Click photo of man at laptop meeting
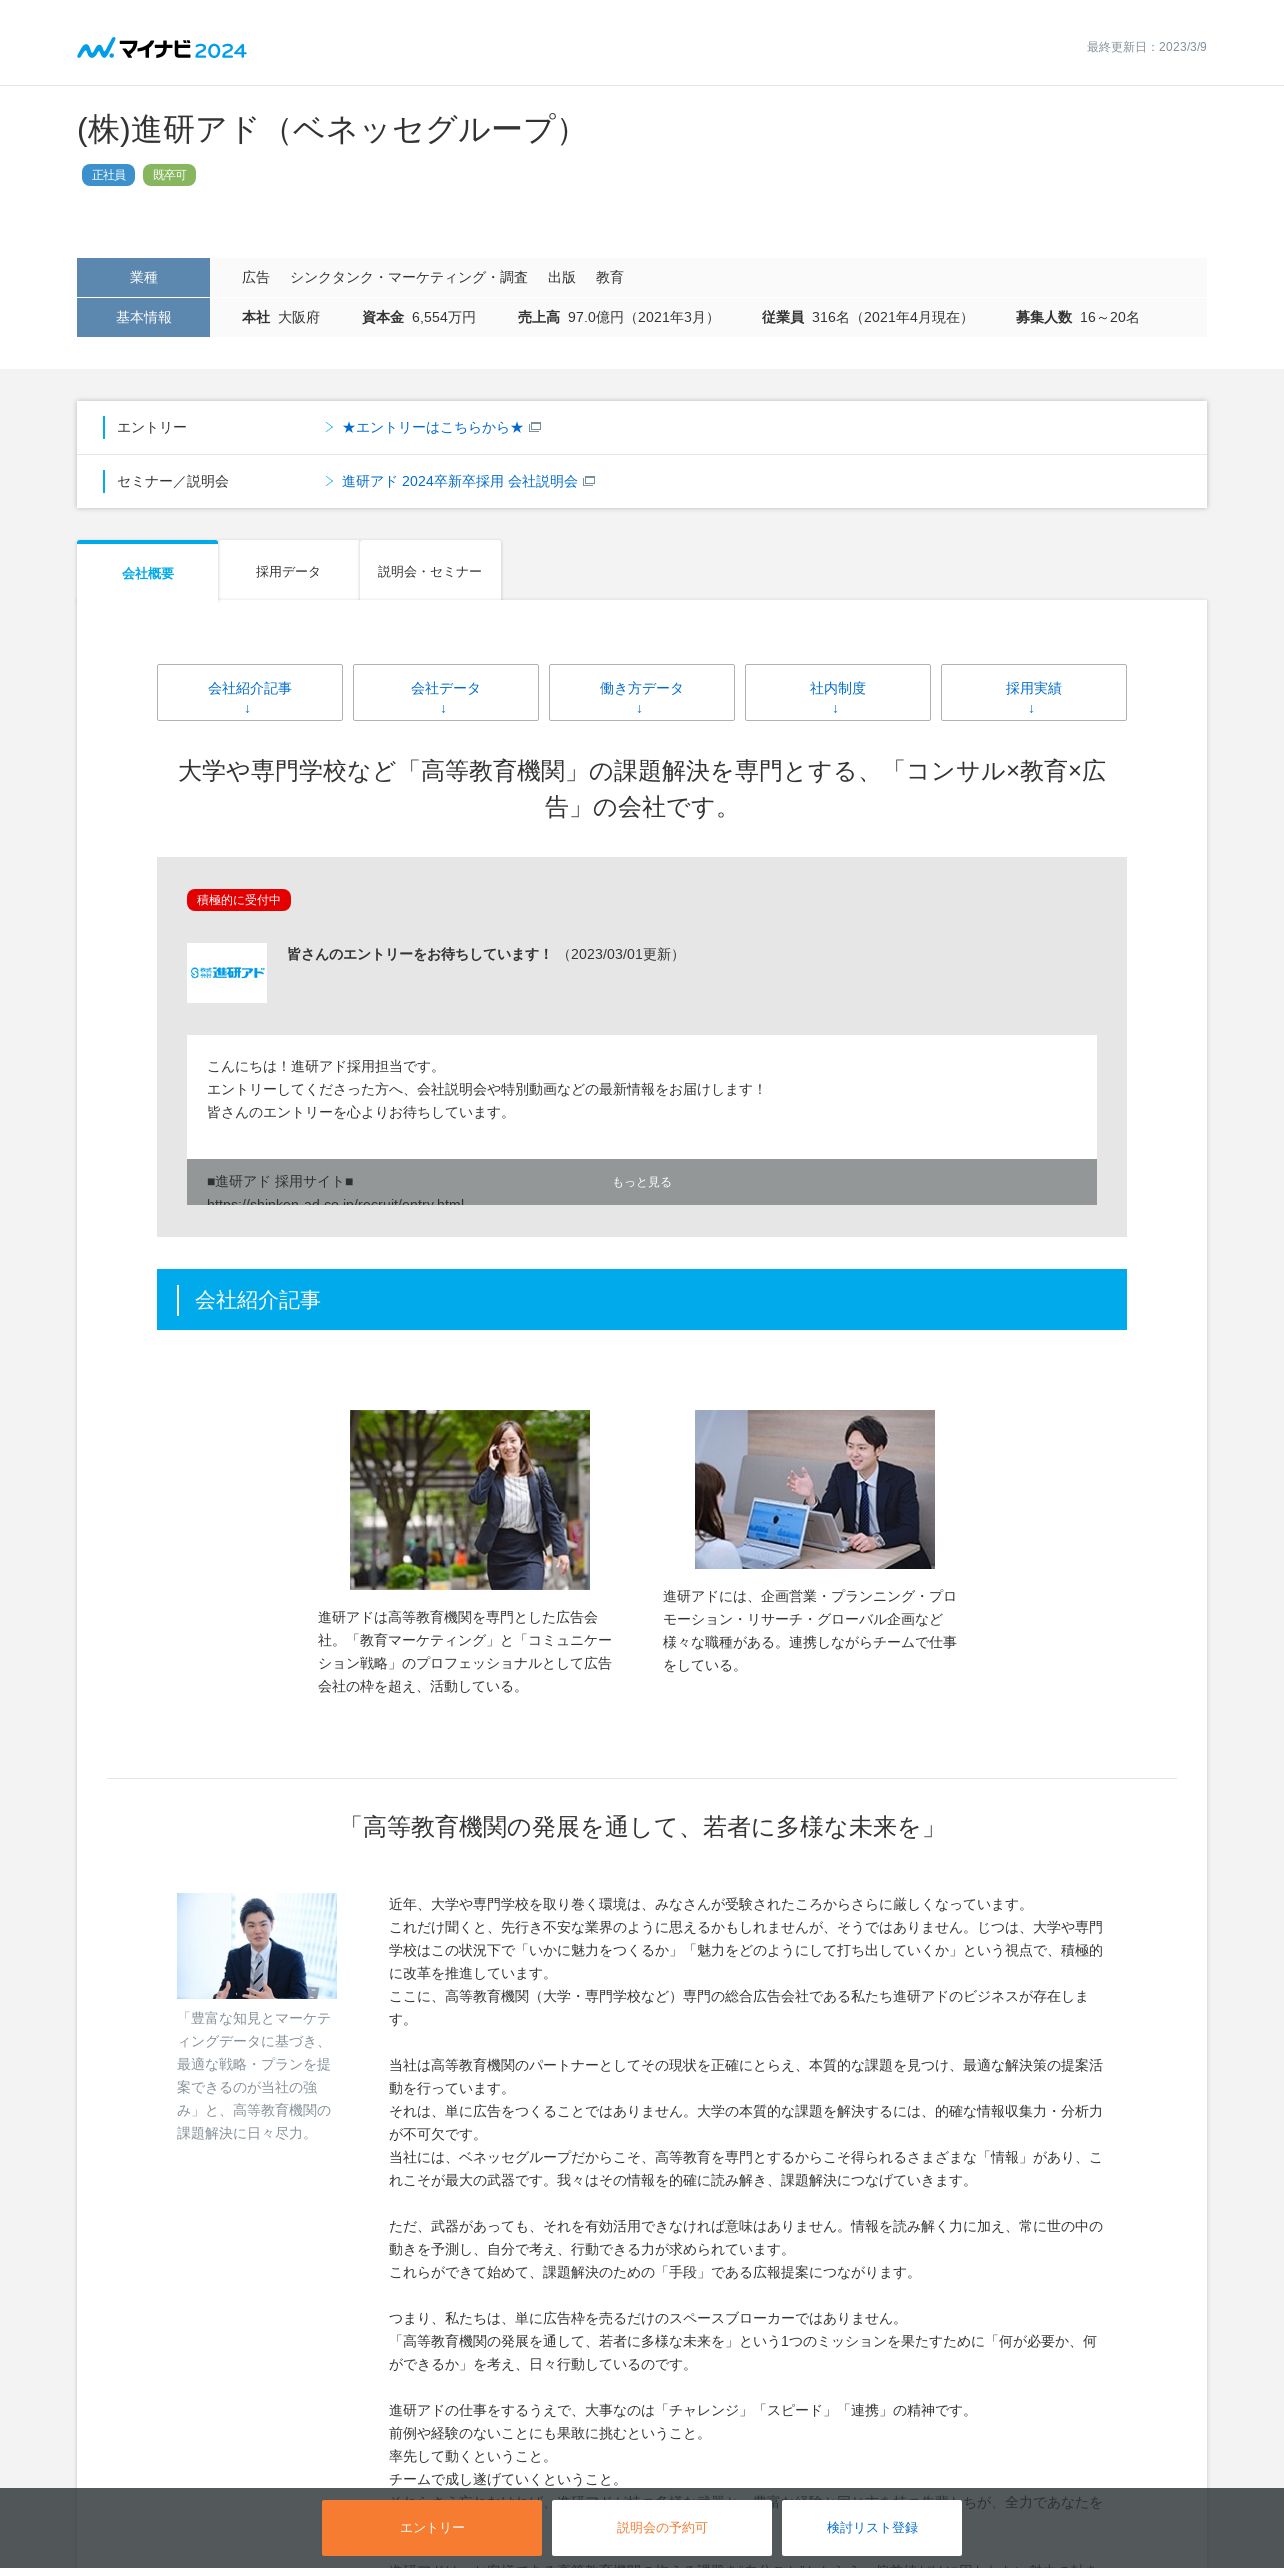Screen dimensions: 1284x2568 coord(815,1489)
